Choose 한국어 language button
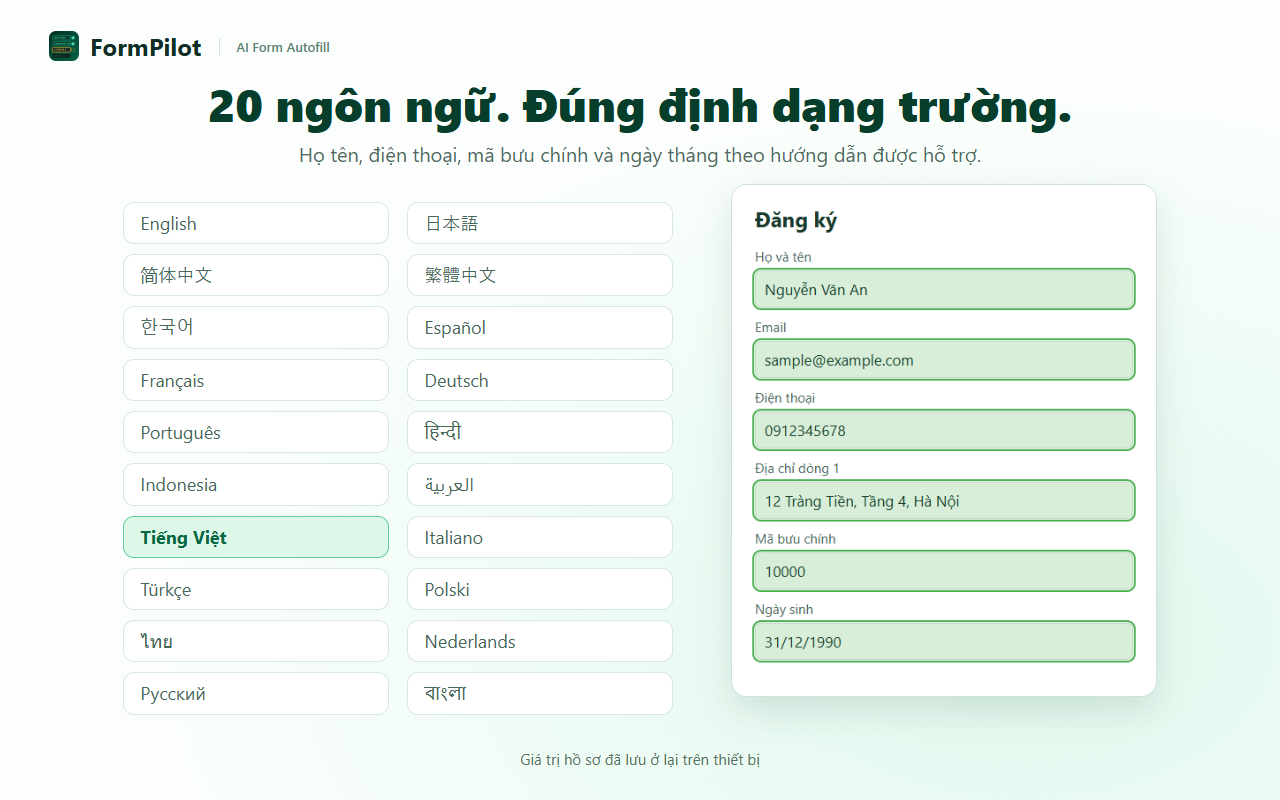 (x=256, y=327)
